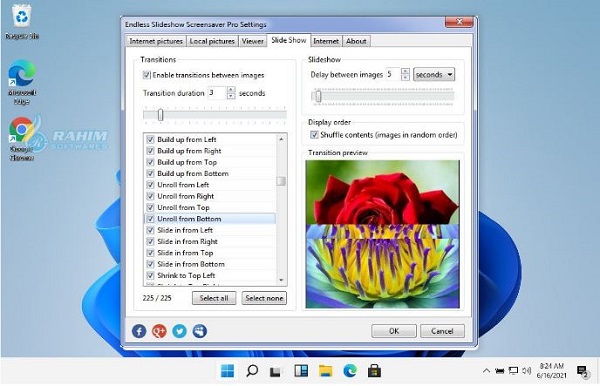Viewport: 600px width, 386px height.
Task: Click the blue group share icon
Action: coord(200,331)
